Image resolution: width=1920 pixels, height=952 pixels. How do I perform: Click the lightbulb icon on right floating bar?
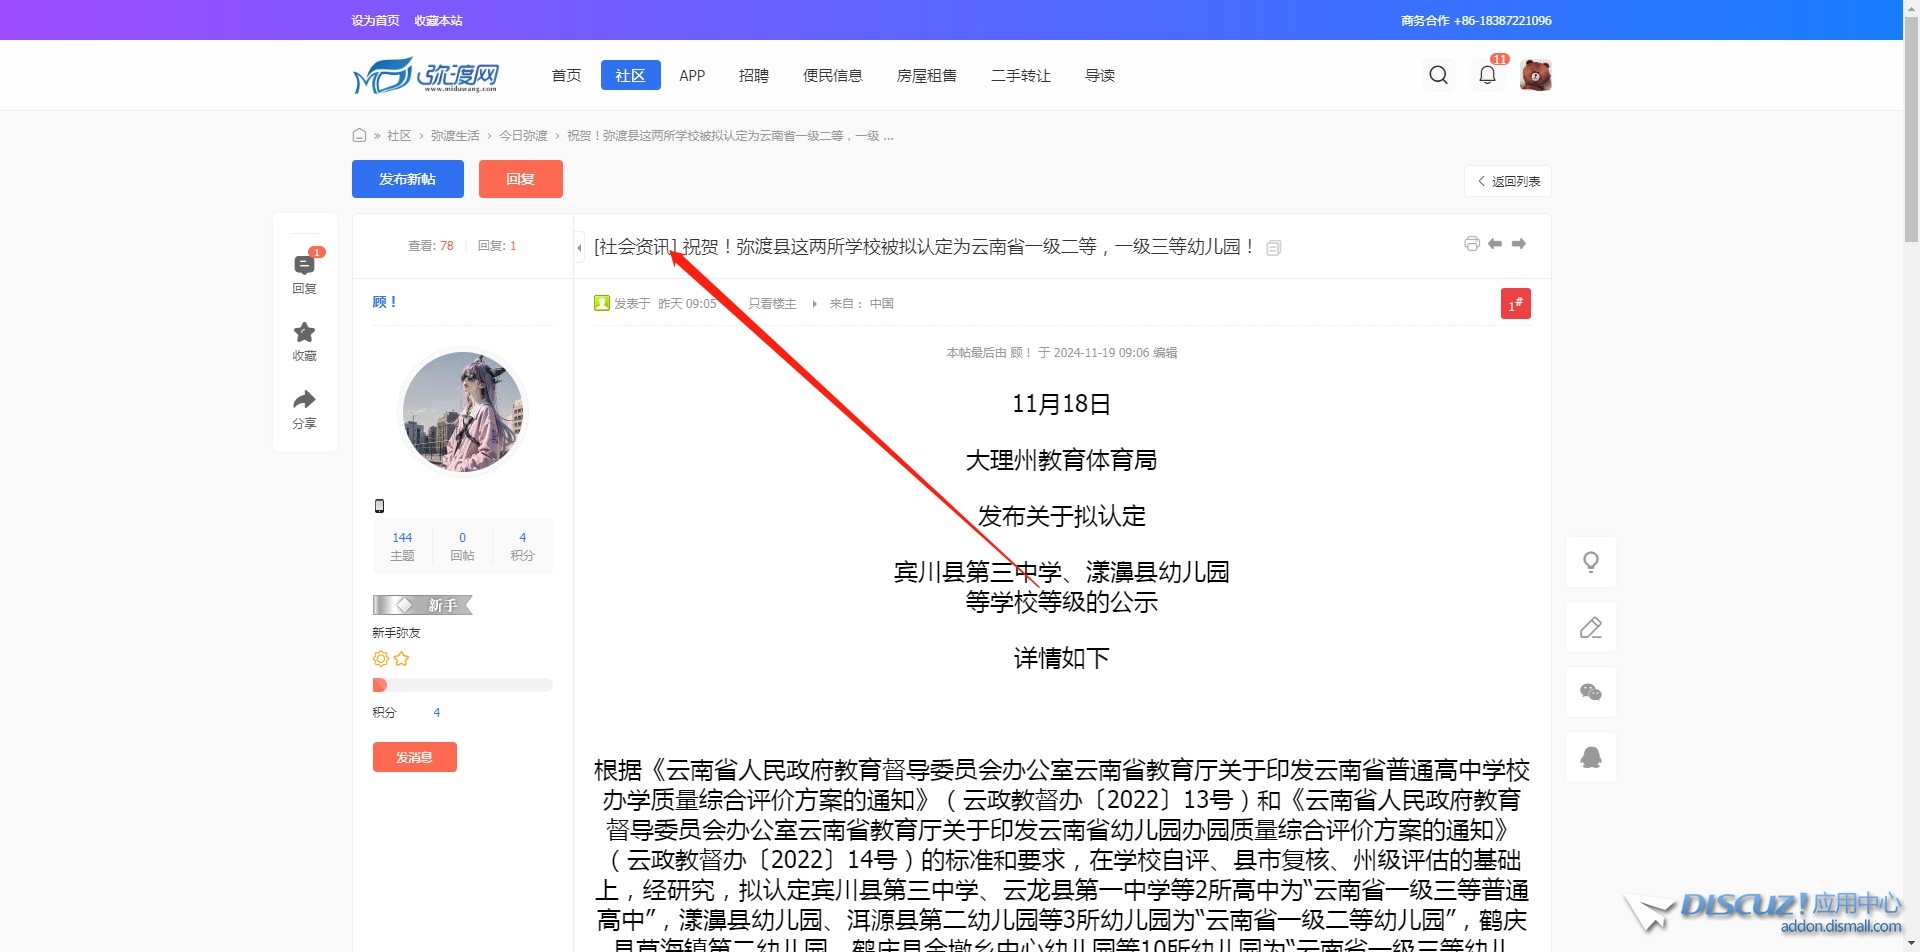pos(1590,562)
